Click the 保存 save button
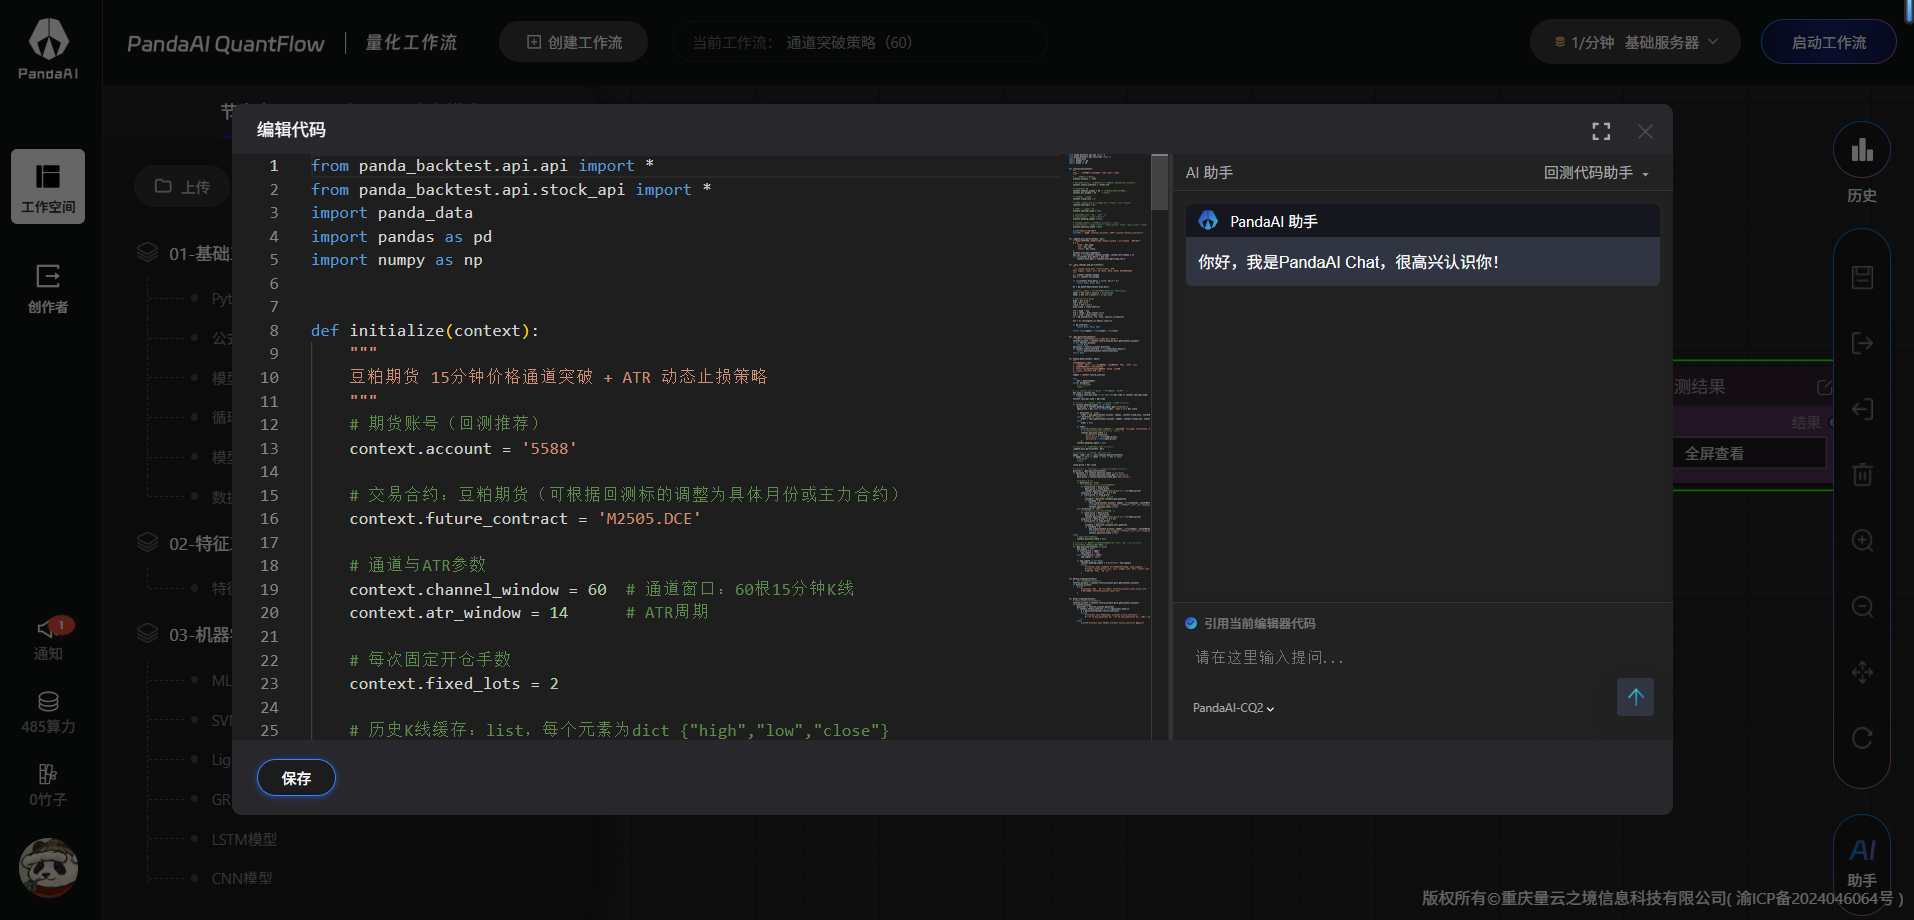This screenshot has height=920, width=1914. click(x=296, y=778)
